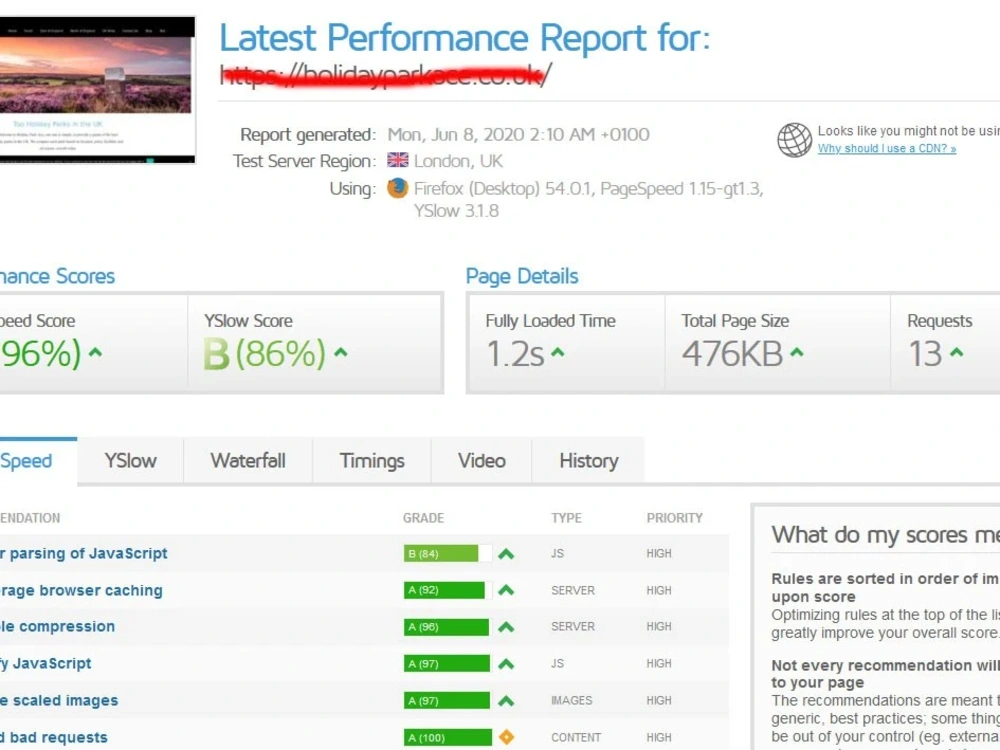This screenshot has width=1000, height=750.
Task: Click the 'Page Details' heading
Action: (x=522, y=276)
